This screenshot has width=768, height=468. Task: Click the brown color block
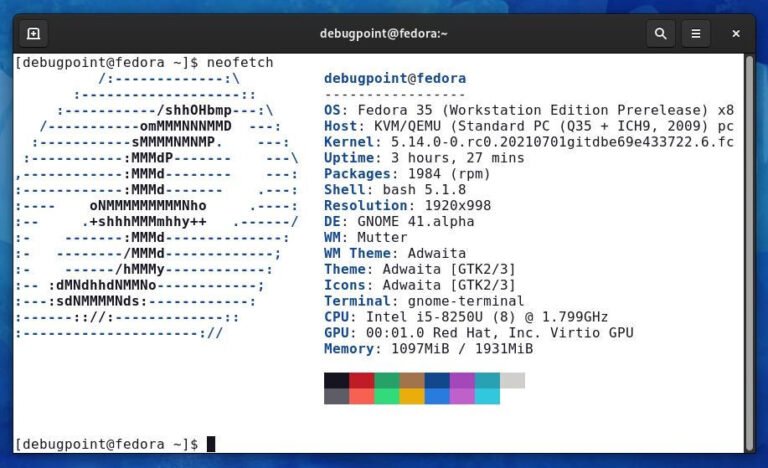click(x=412, y=380)
